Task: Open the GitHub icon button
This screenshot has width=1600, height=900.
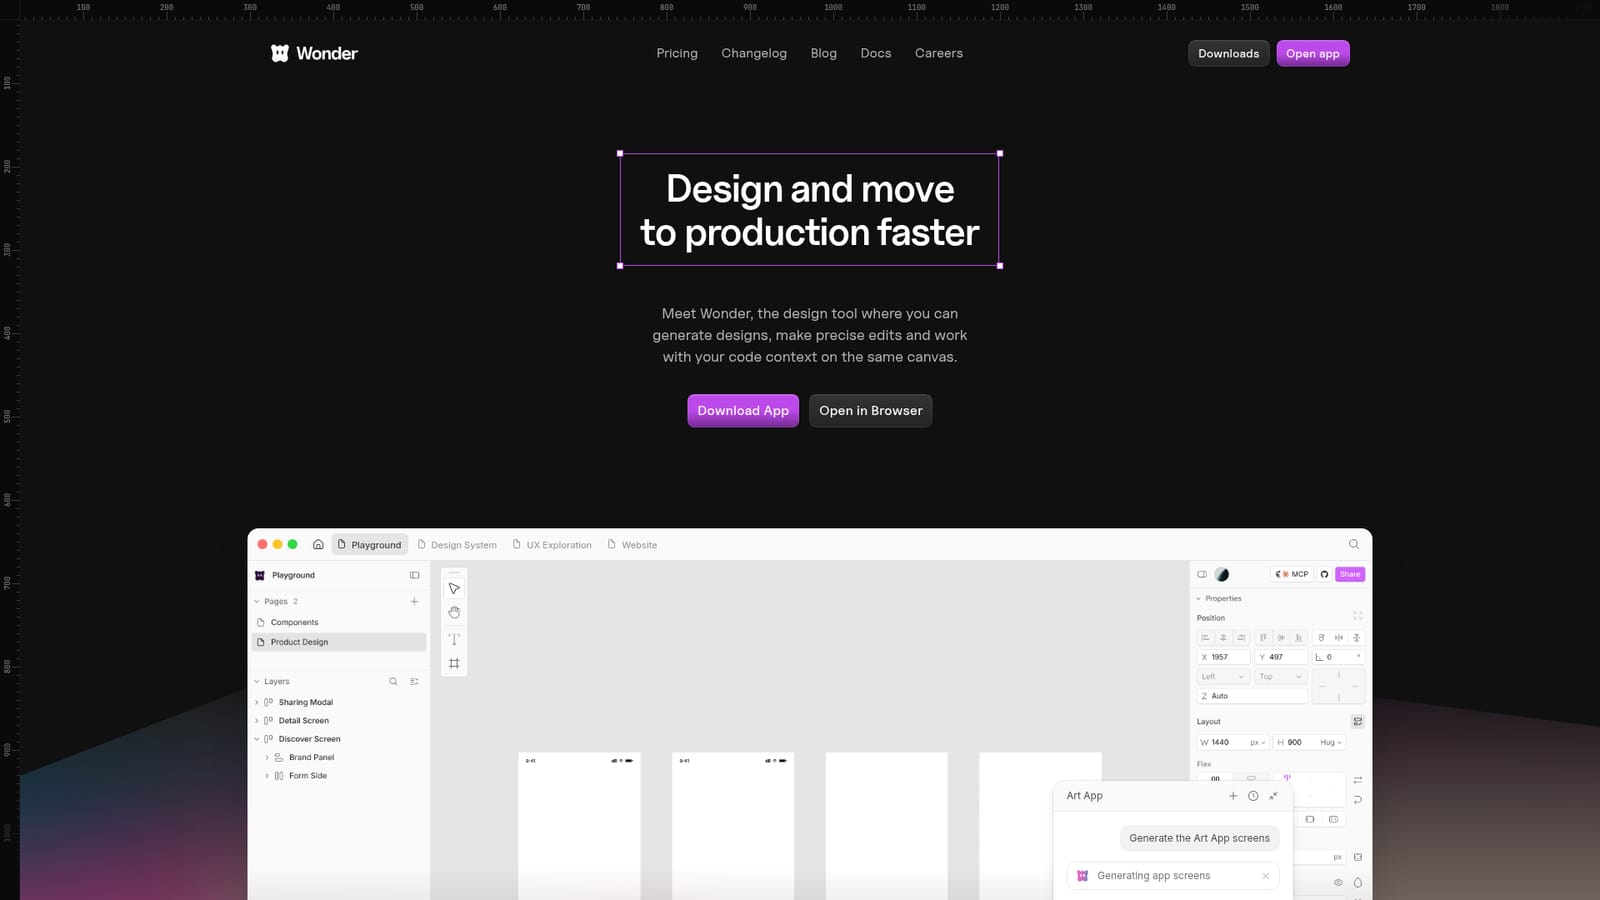Action: point(1324,574)
